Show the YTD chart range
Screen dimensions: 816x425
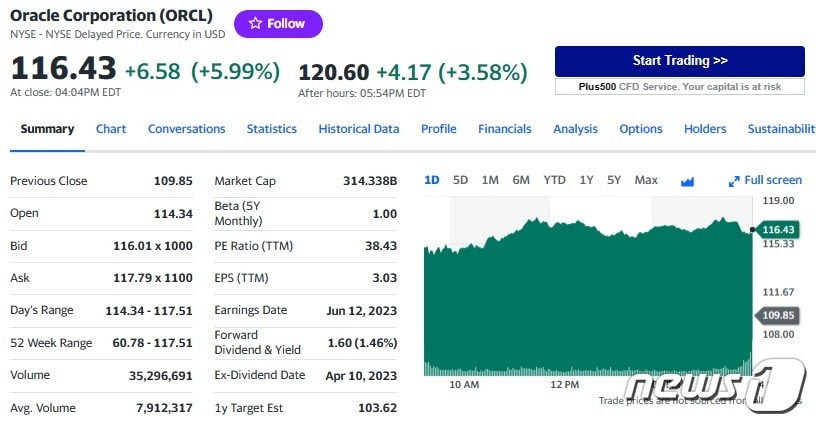554,180
